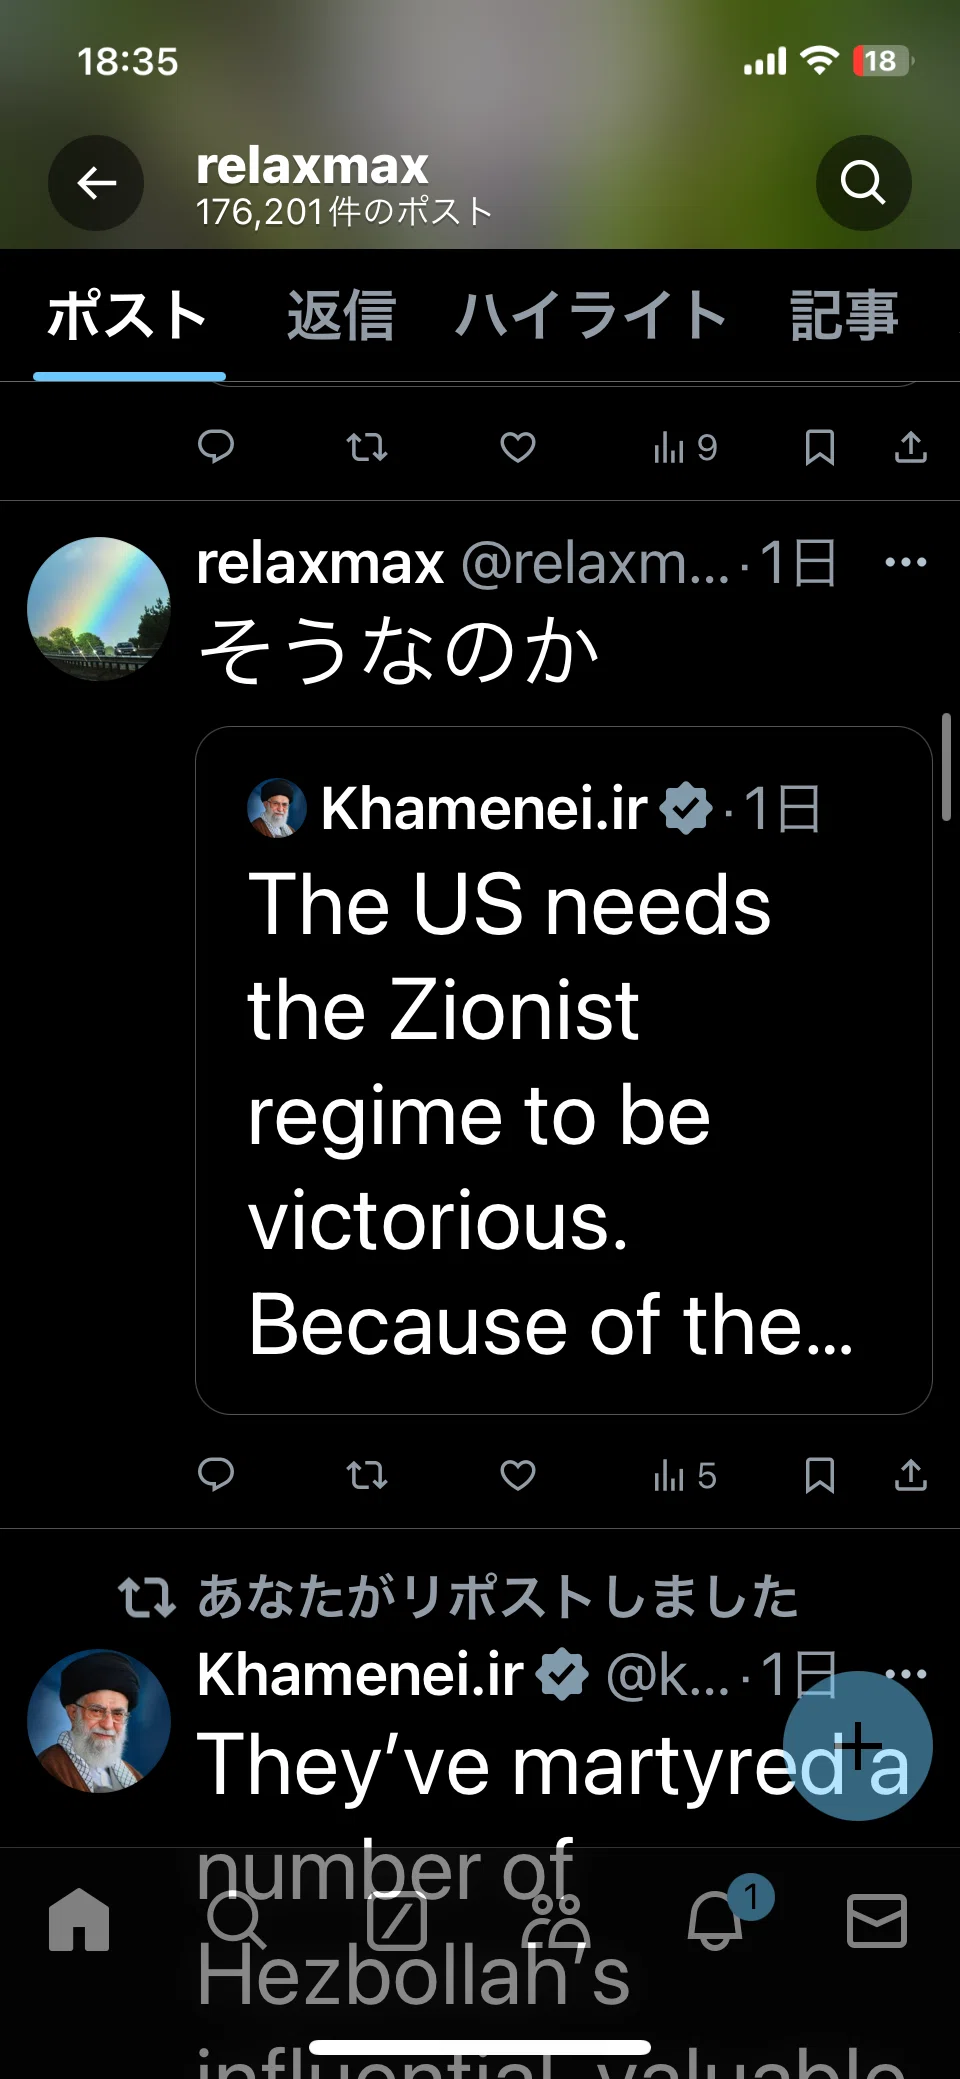960x2079 pixels.
Task: Open direct messages envelope
Action: click(x=877, y=1921)
